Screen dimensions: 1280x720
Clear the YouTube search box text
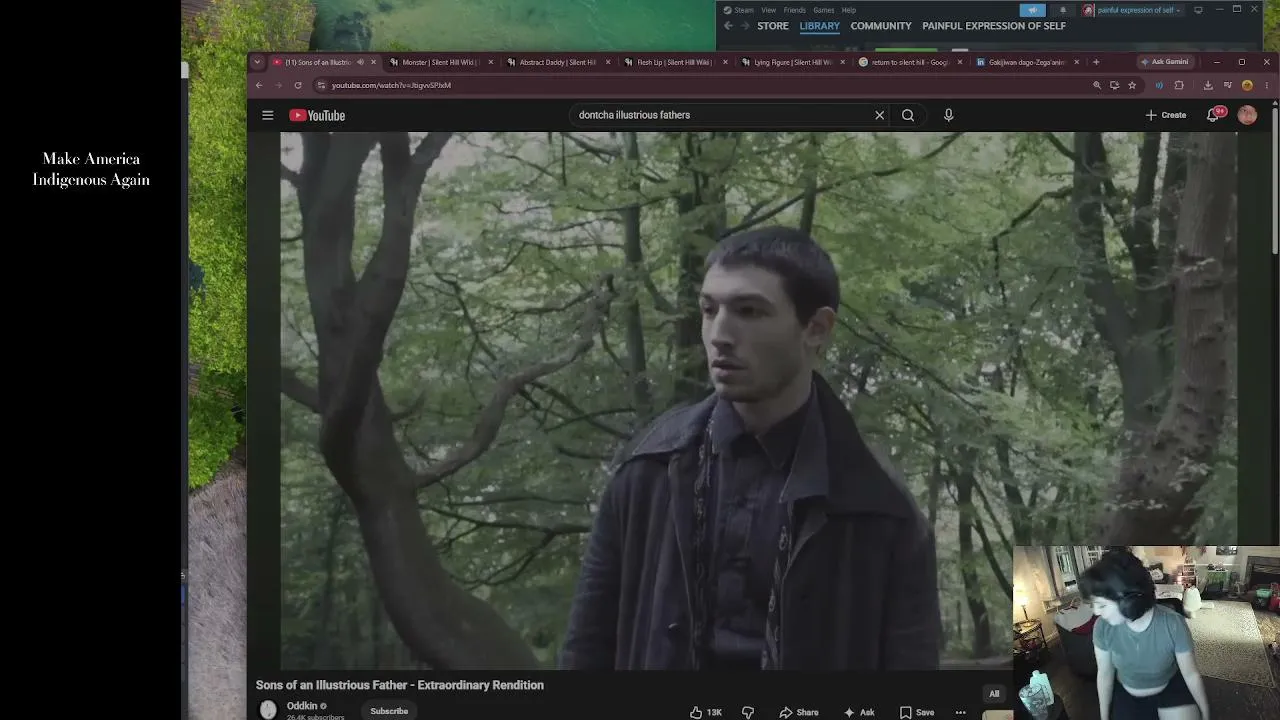(x=880, y=115)
